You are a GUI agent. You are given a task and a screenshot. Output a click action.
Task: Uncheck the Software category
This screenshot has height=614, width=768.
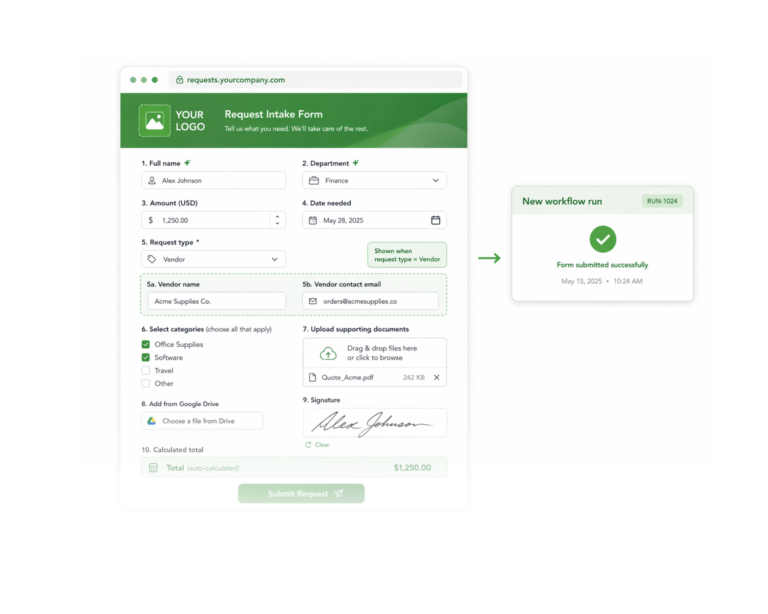[x=145, y=357]
